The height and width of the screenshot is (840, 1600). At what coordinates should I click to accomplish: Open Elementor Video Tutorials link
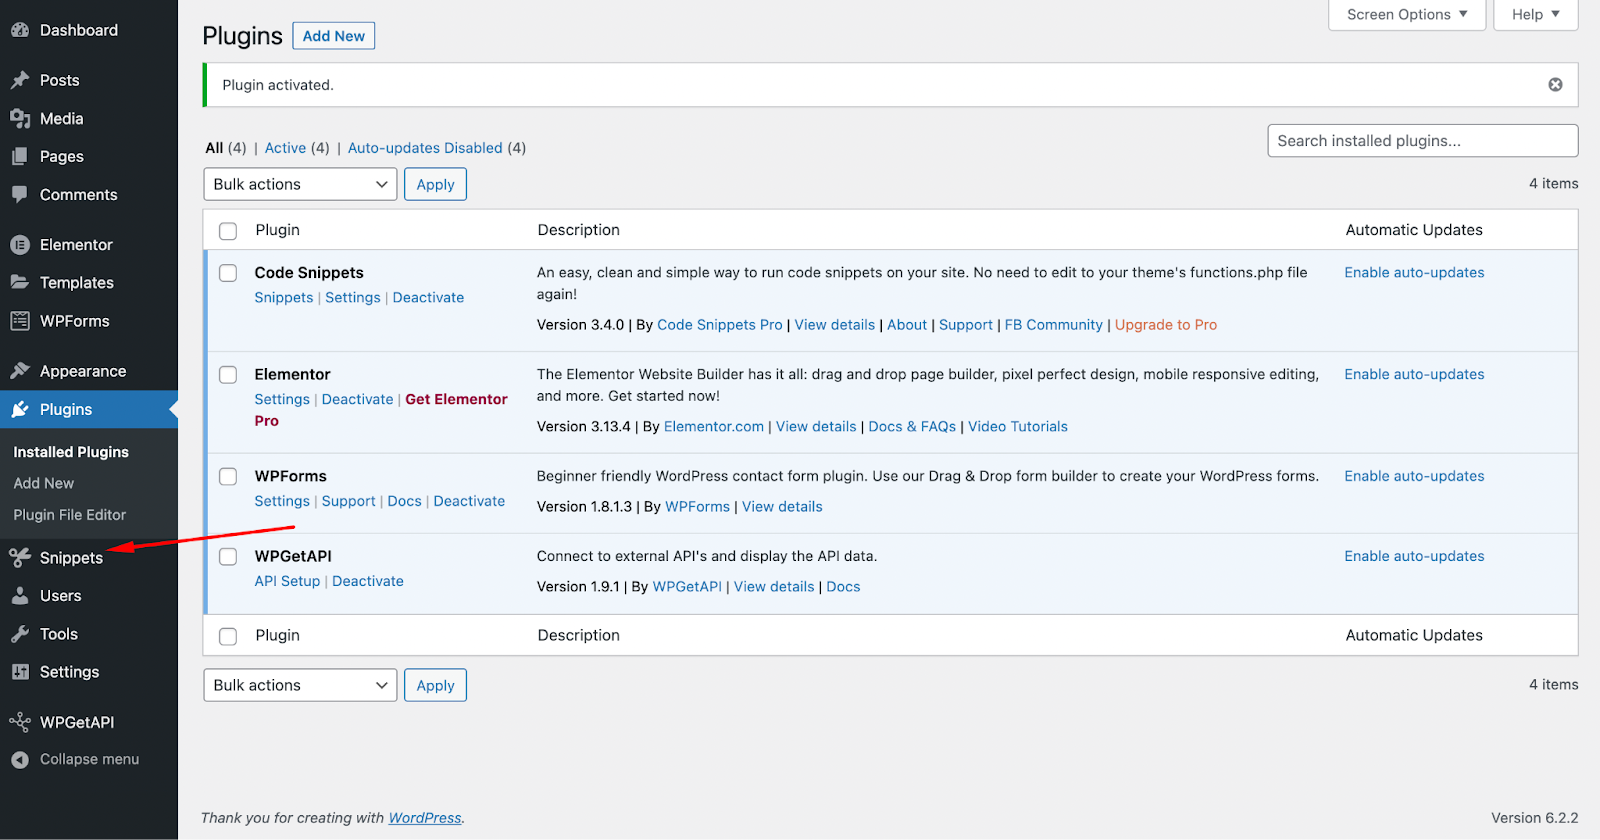click(x=1018, y=427)
